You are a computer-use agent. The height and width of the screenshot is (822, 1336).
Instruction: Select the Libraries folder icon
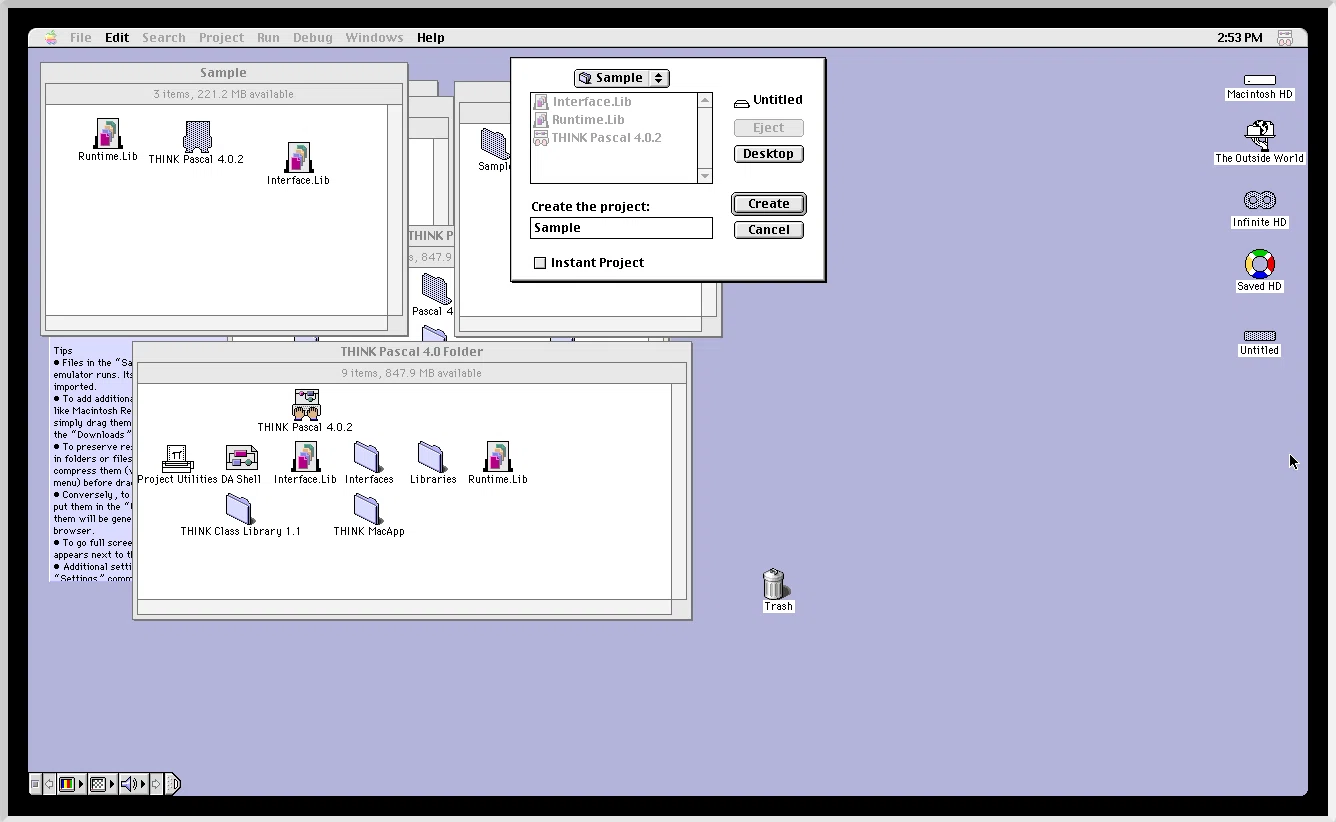(x=432, y=458)
